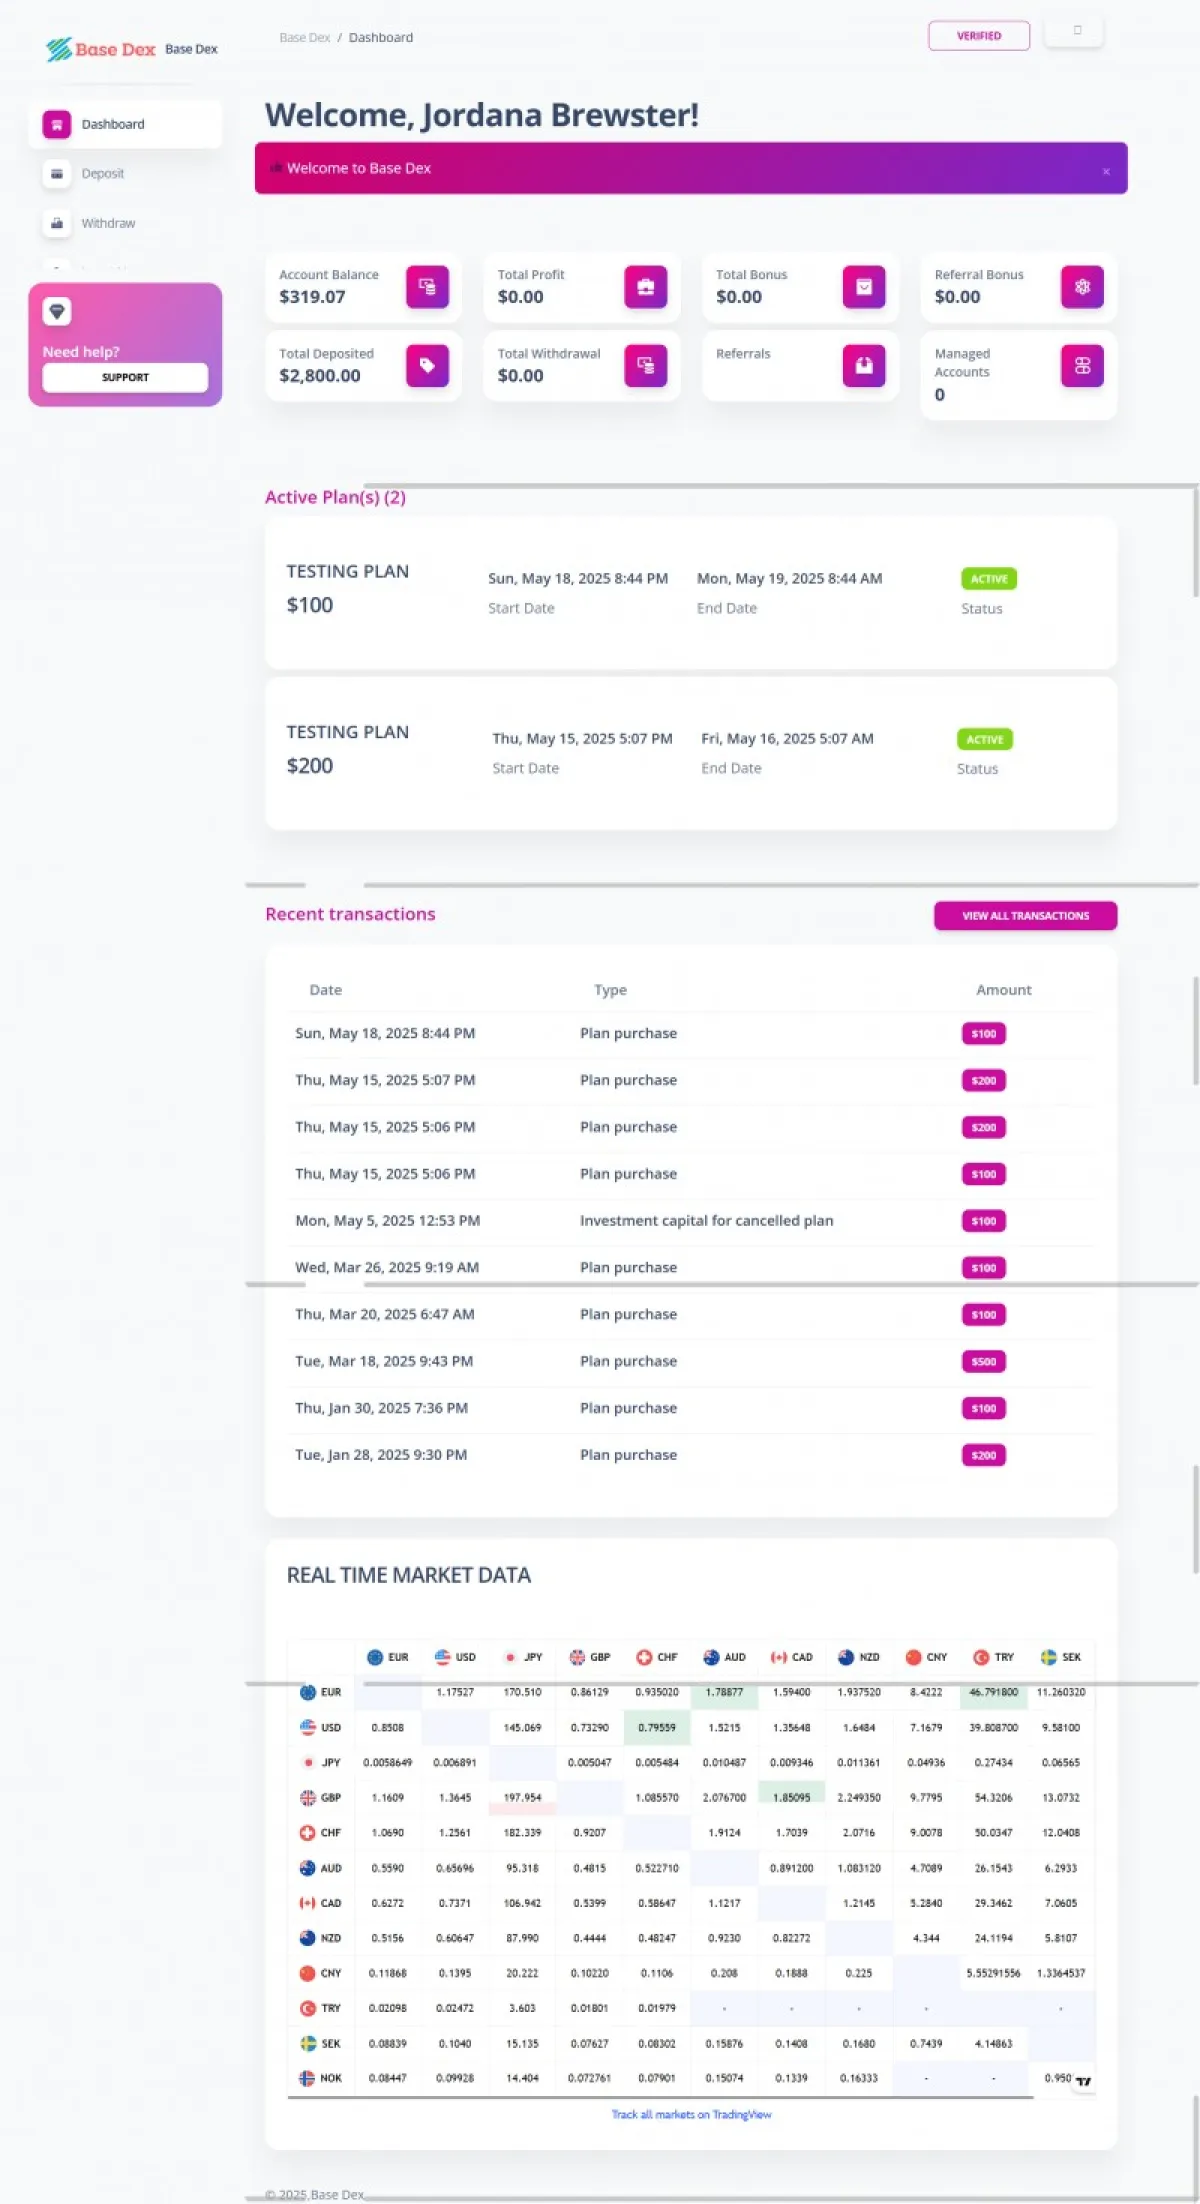Click the Total Profit briefcase icon

click(x=645, y=287)
